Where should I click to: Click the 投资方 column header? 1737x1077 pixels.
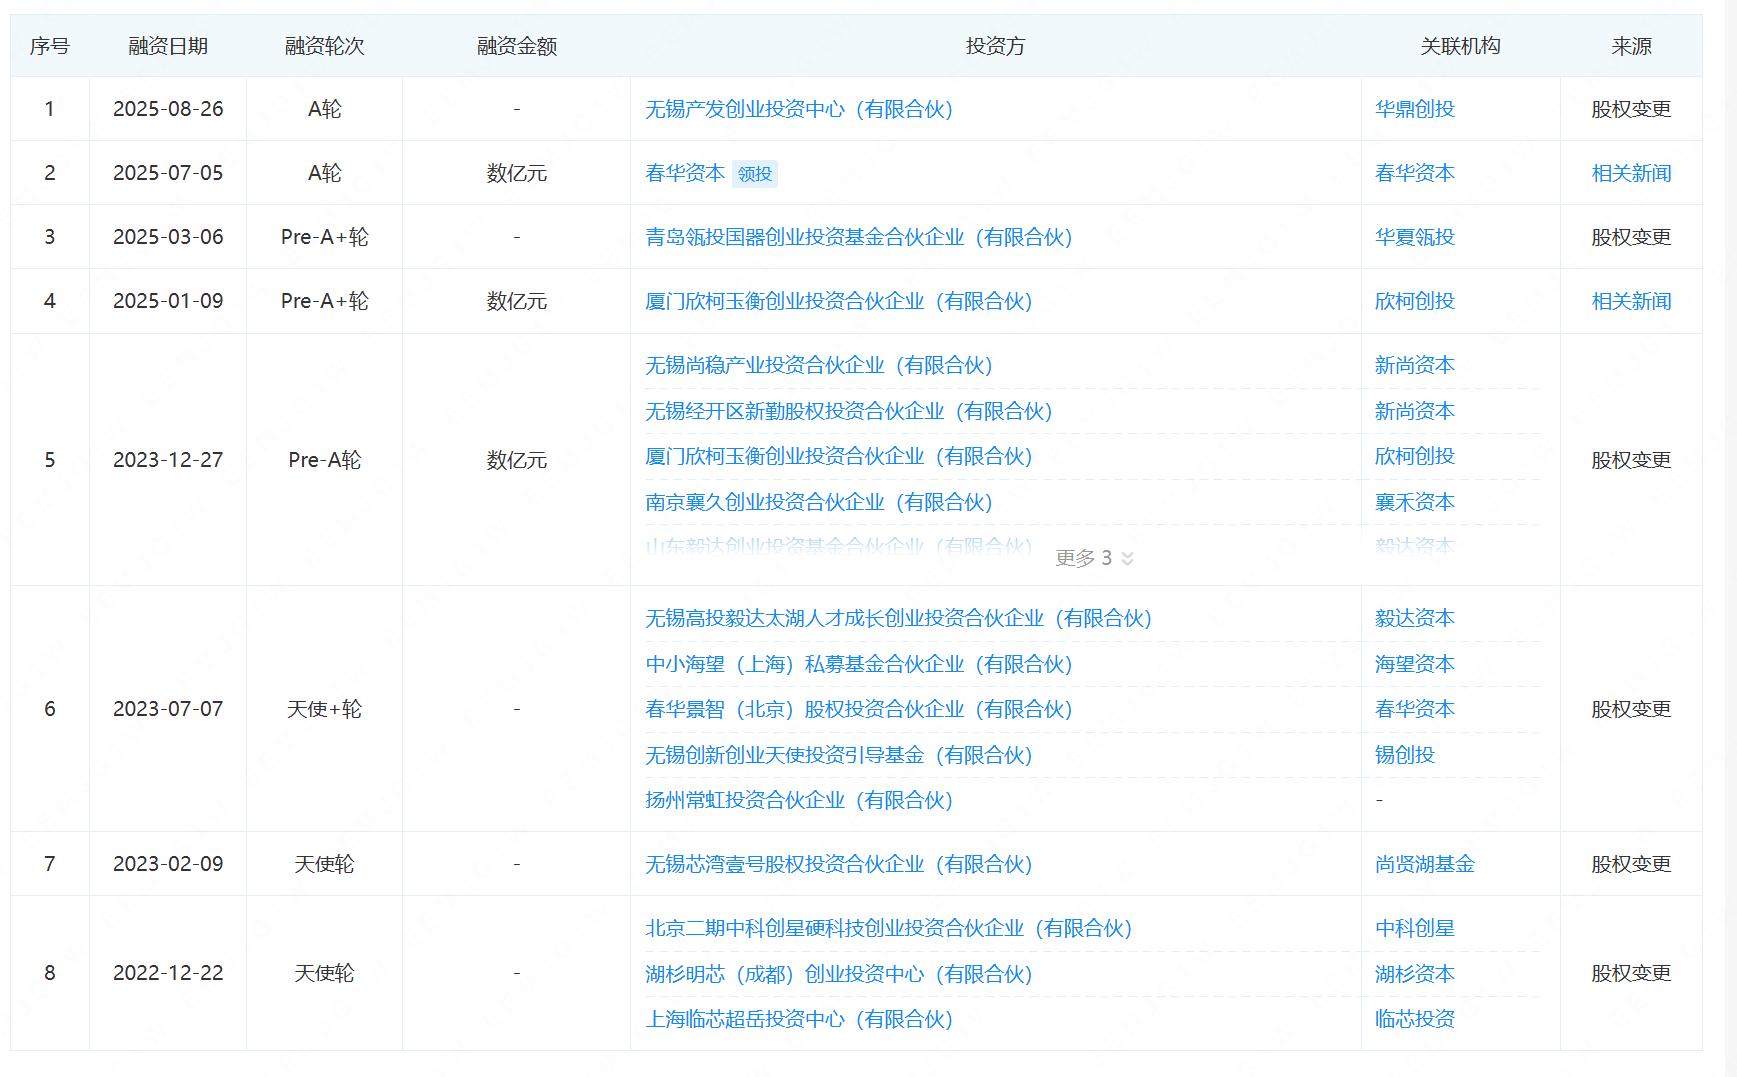995,46
